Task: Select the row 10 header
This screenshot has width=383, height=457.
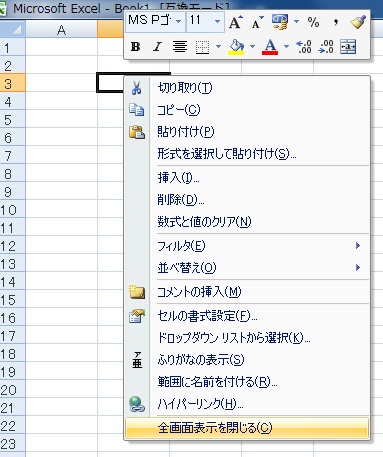Action: 12,210
